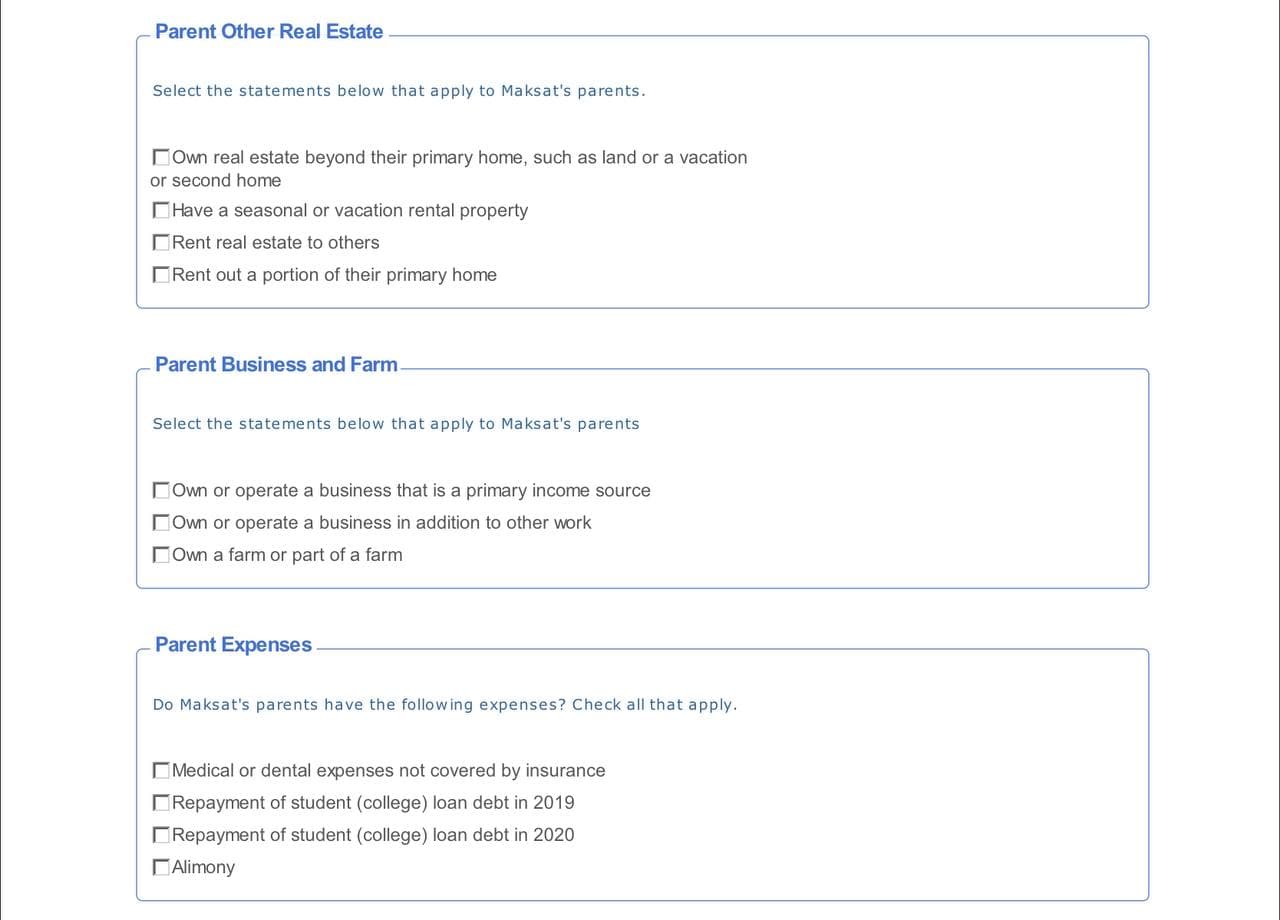Click the 'Rent real estate to others' label text
The width and height of the screenshot is (1280, 920).
(275, 242)
